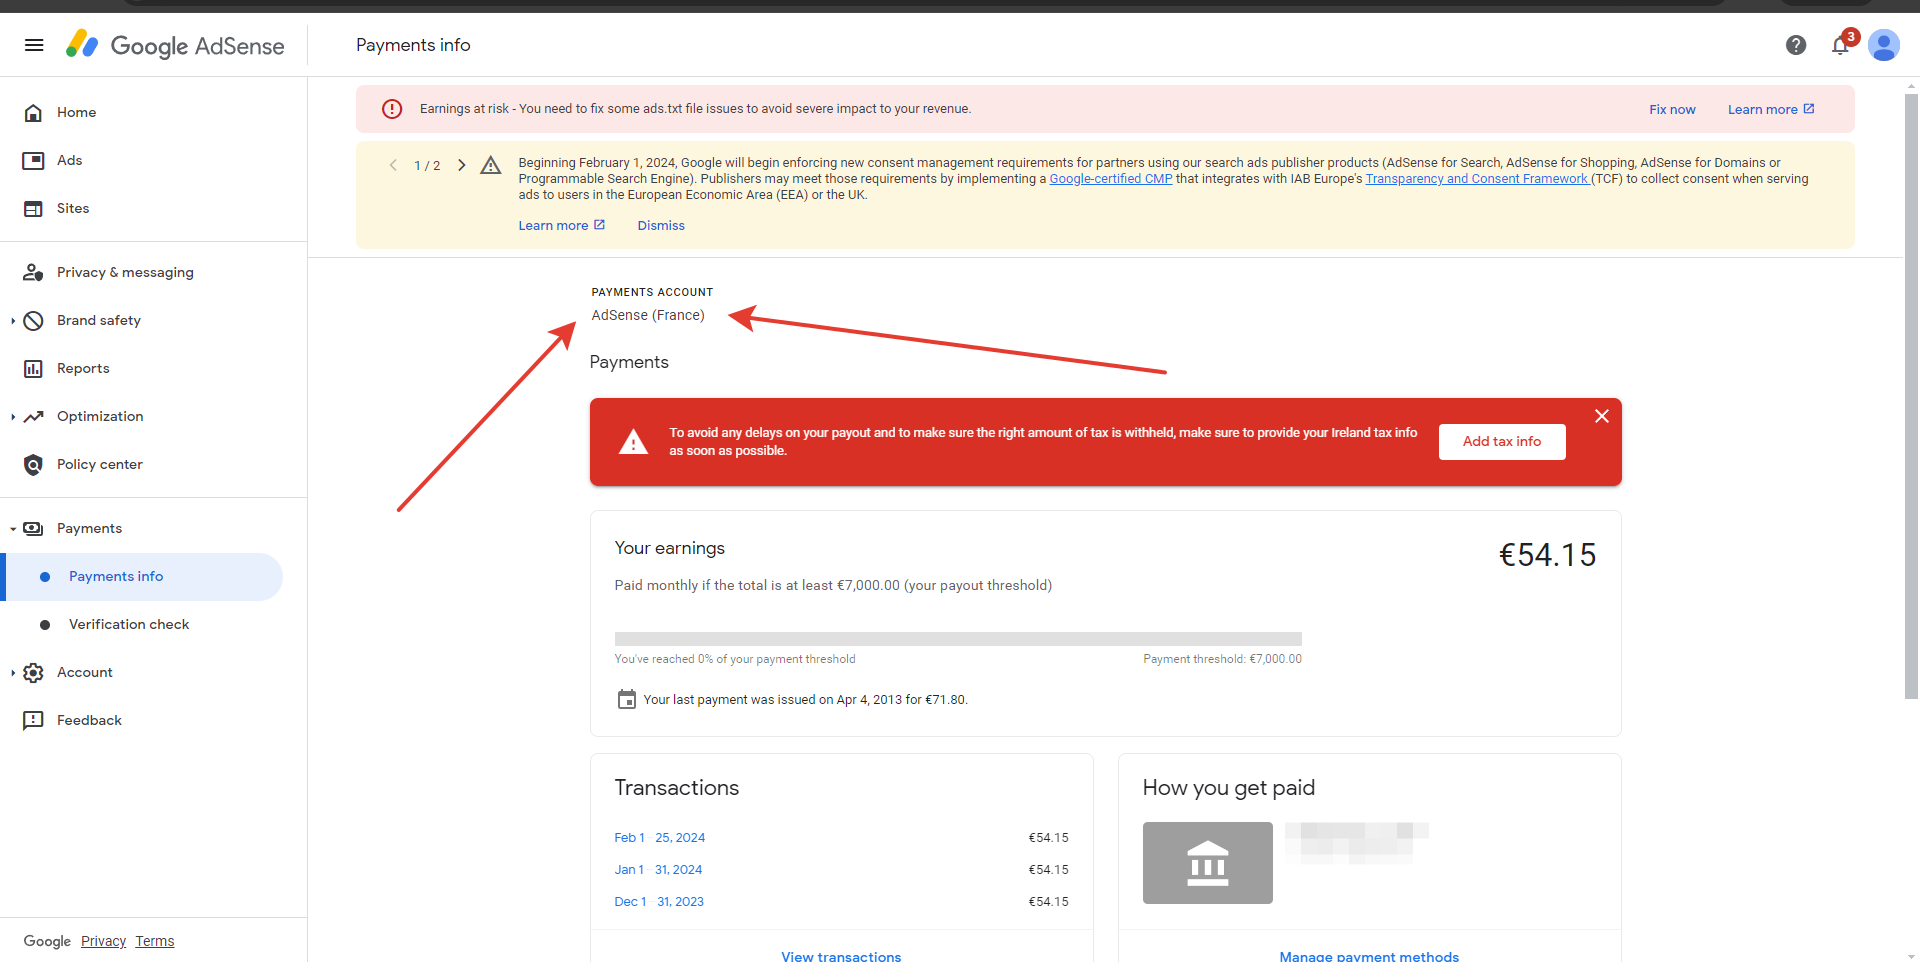Expand the Account menu arrow
This screenshot has height=962, width=1920.
click(x=12, y=672)
